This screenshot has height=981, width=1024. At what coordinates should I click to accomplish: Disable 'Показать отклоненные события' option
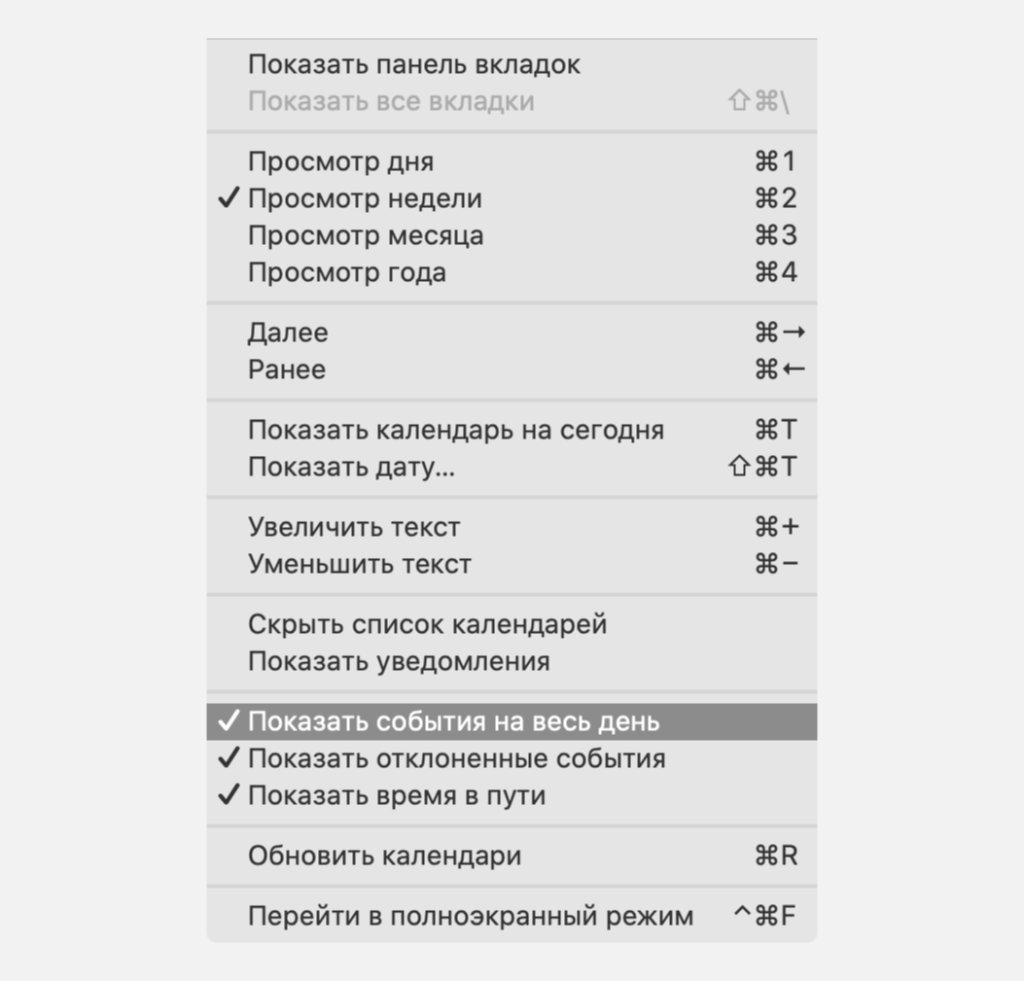tap(456, 759)
